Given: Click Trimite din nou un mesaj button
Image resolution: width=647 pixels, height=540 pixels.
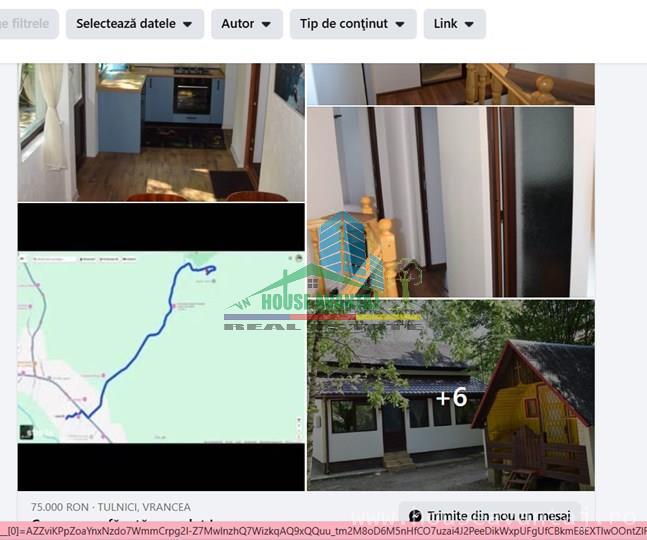Looking at the screenshot, I should point(488,516).
